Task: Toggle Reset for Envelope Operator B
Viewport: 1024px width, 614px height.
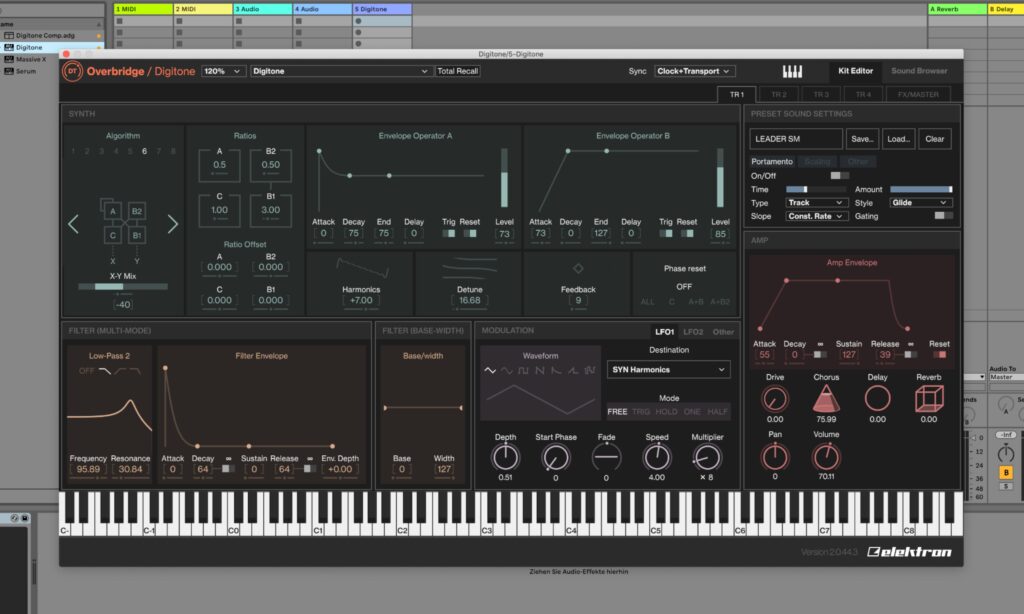Action: (x=687, y=233)
